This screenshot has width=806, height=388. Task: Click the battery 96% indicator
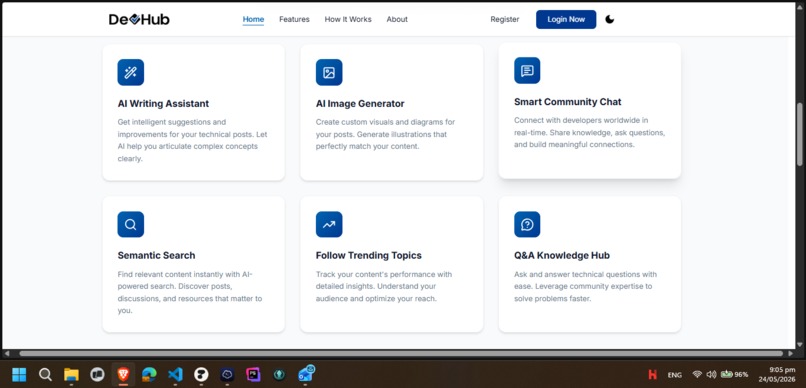click(x=734, y=375)
